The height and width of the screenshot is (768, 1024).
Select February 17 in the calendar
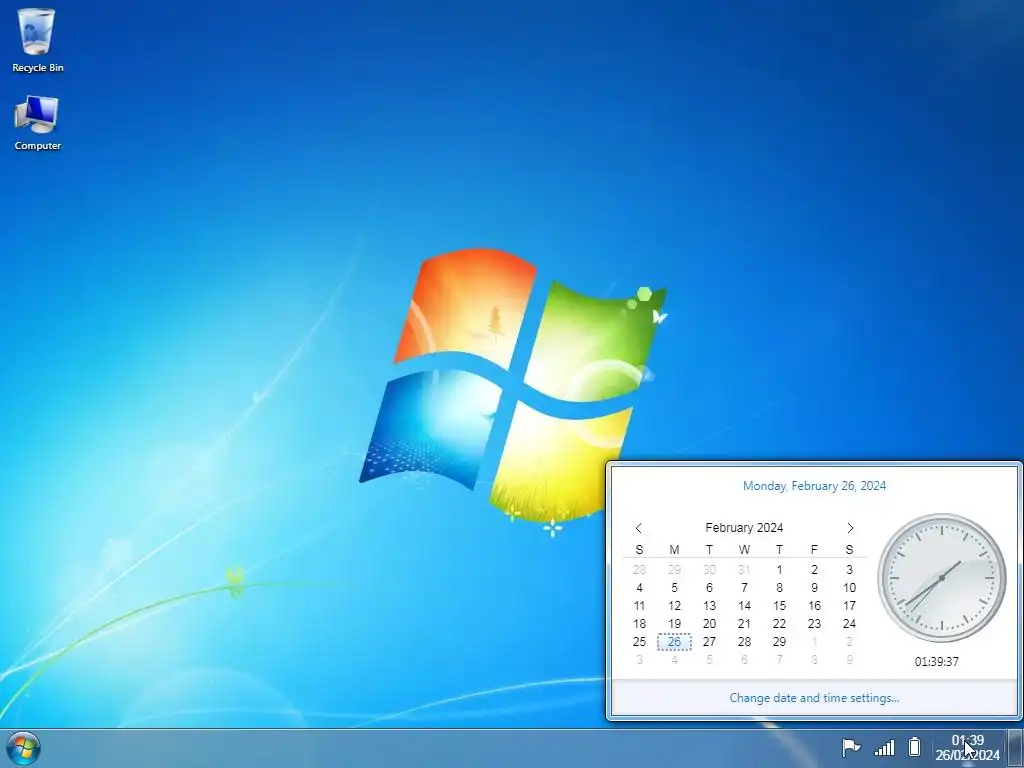point(849,606)
